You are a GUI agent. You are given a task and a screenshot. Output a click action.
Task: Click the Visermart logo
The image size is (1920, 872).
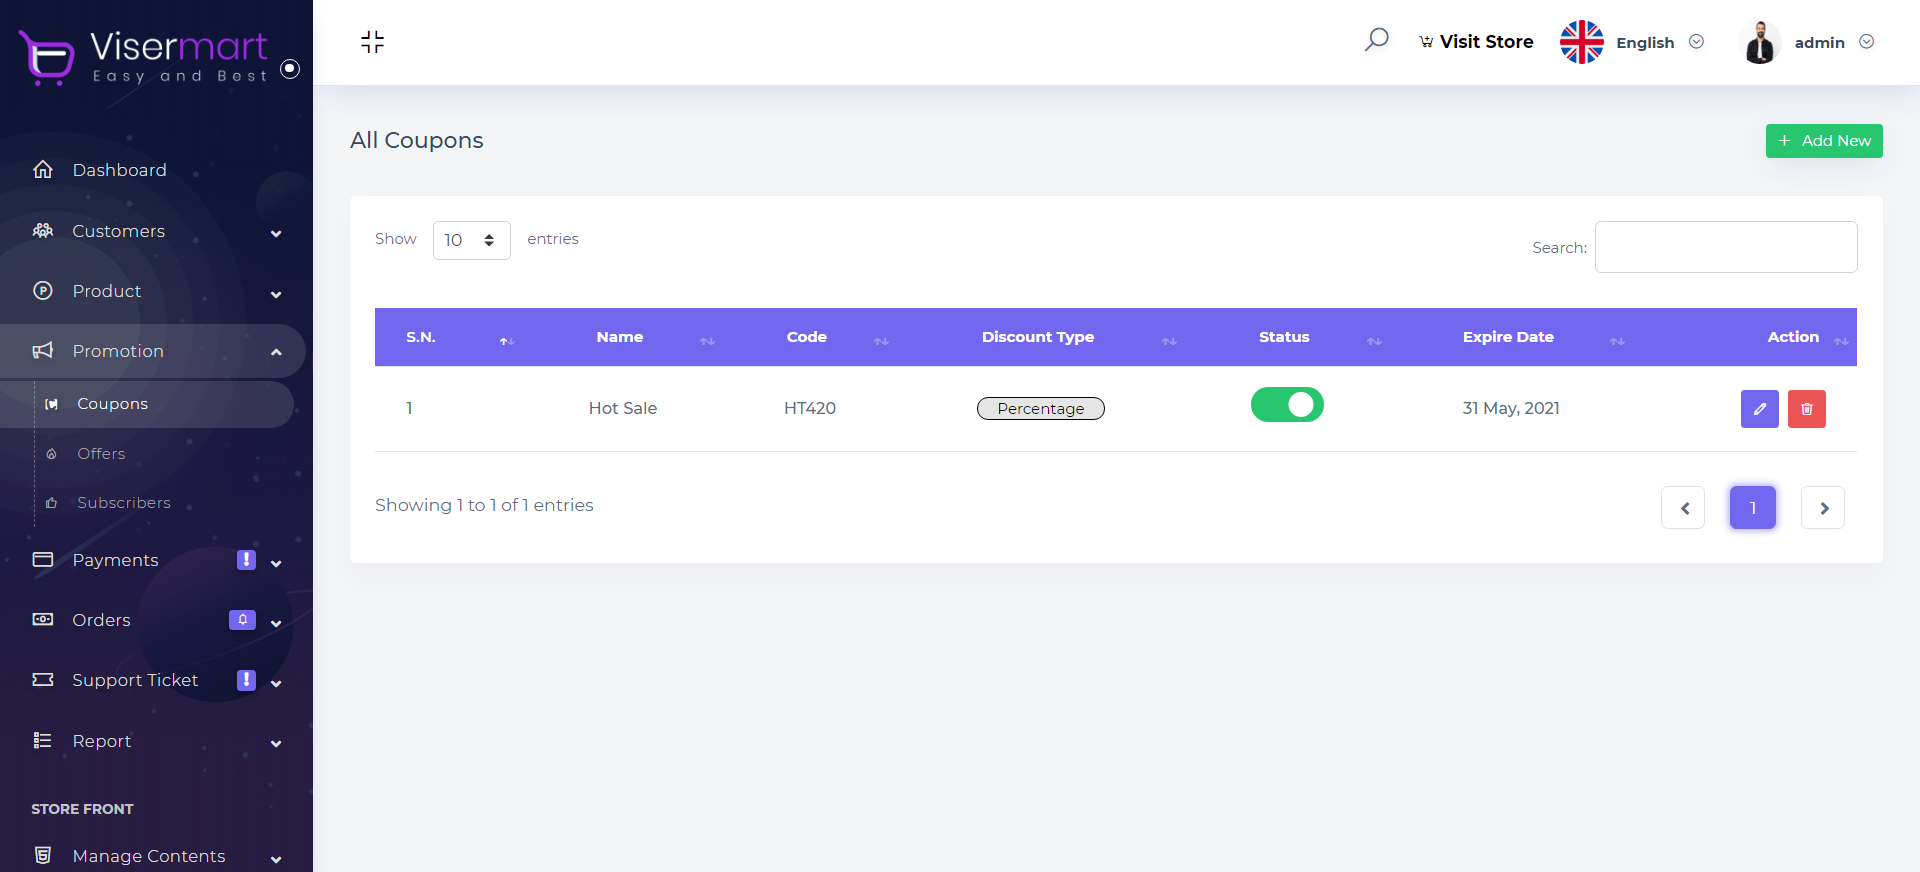point(144,56)
